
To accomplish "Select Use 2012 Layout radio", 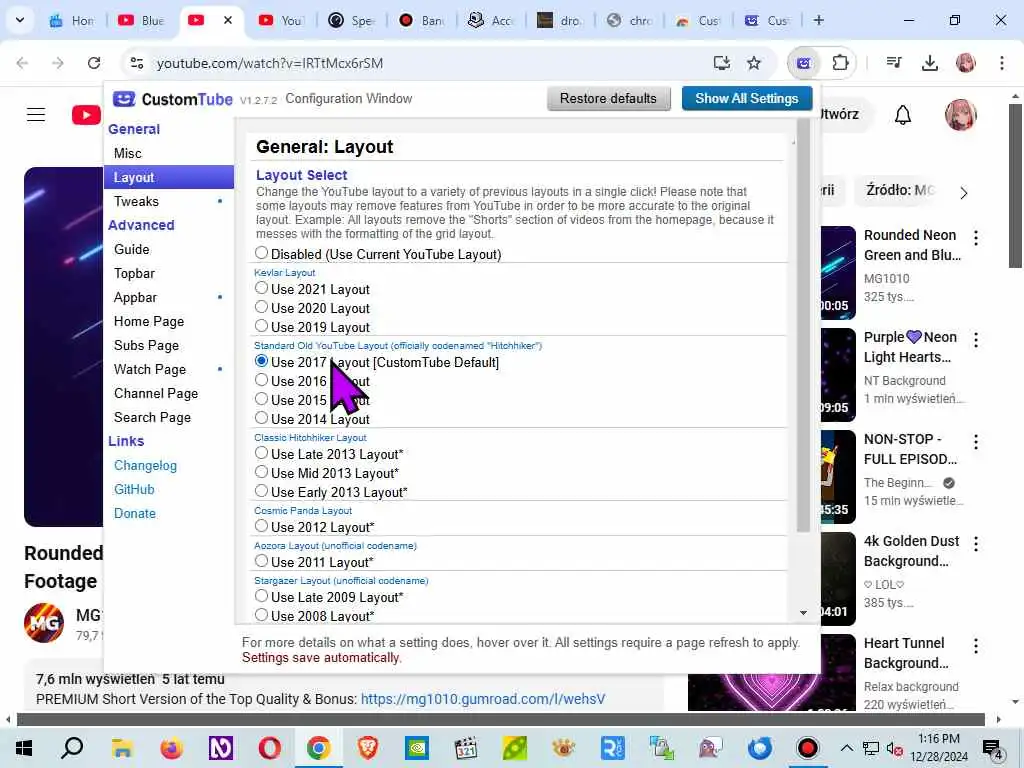I will [x=261, y=526].
